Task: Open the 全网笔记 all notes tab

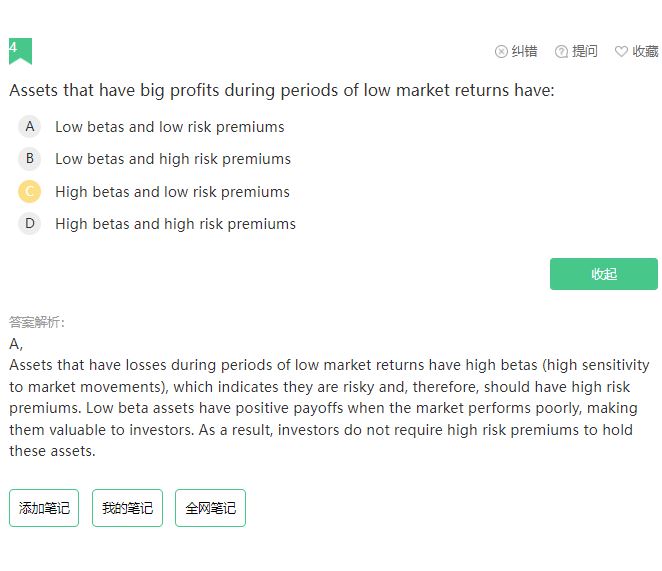Action: tap(210, 508)
